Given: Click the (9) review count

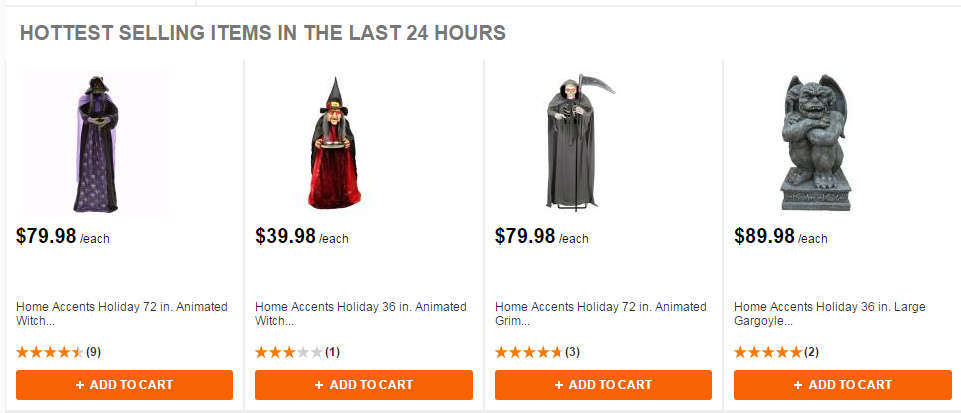Looking at the screenshot, I should [x=93, y=352].
